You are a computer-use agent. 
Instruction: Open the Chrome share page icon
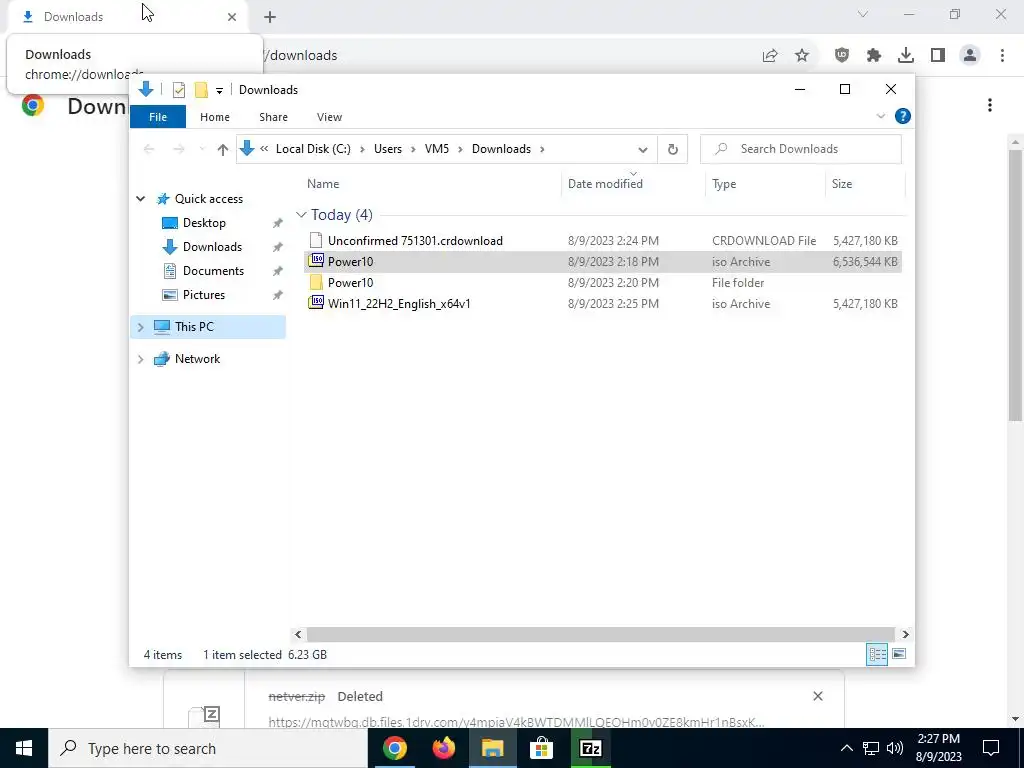[770, 56]
